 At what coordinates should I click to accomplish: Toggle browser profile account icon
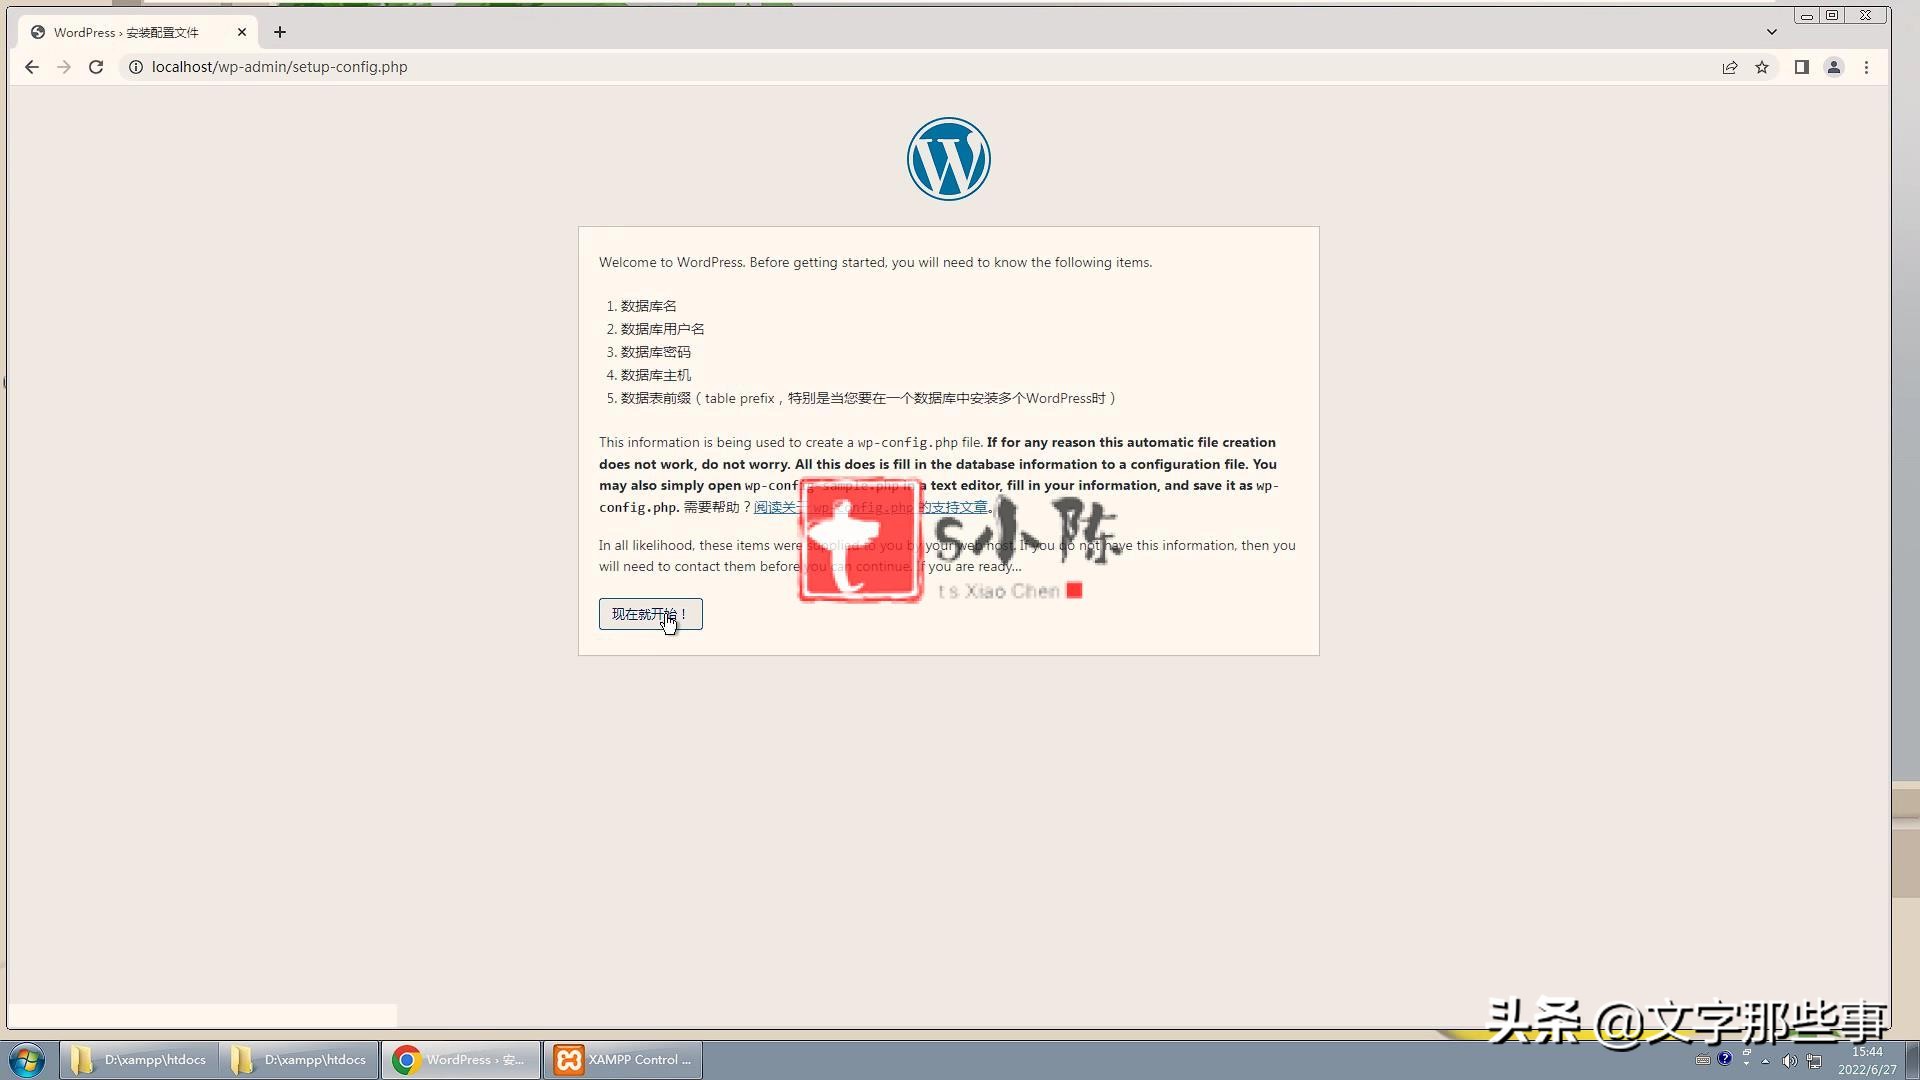tap(1836, 67)
